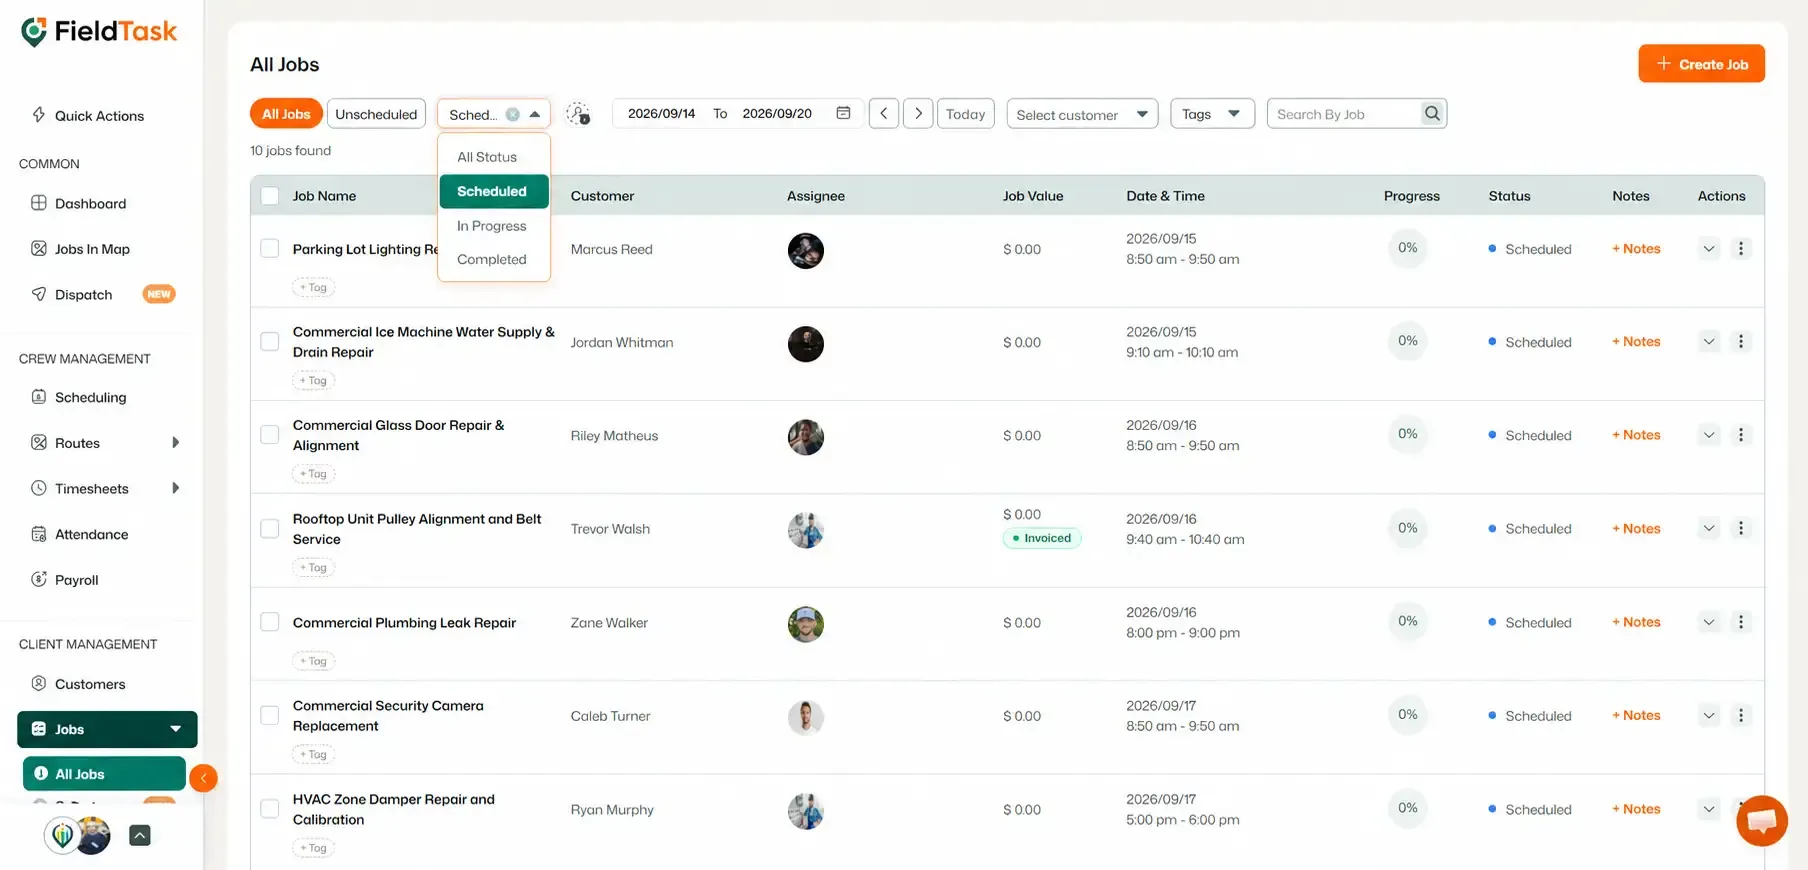Choose All Status from the dropdown list
The width and height of the screenshot is (1808, 870).
(487, 157)
